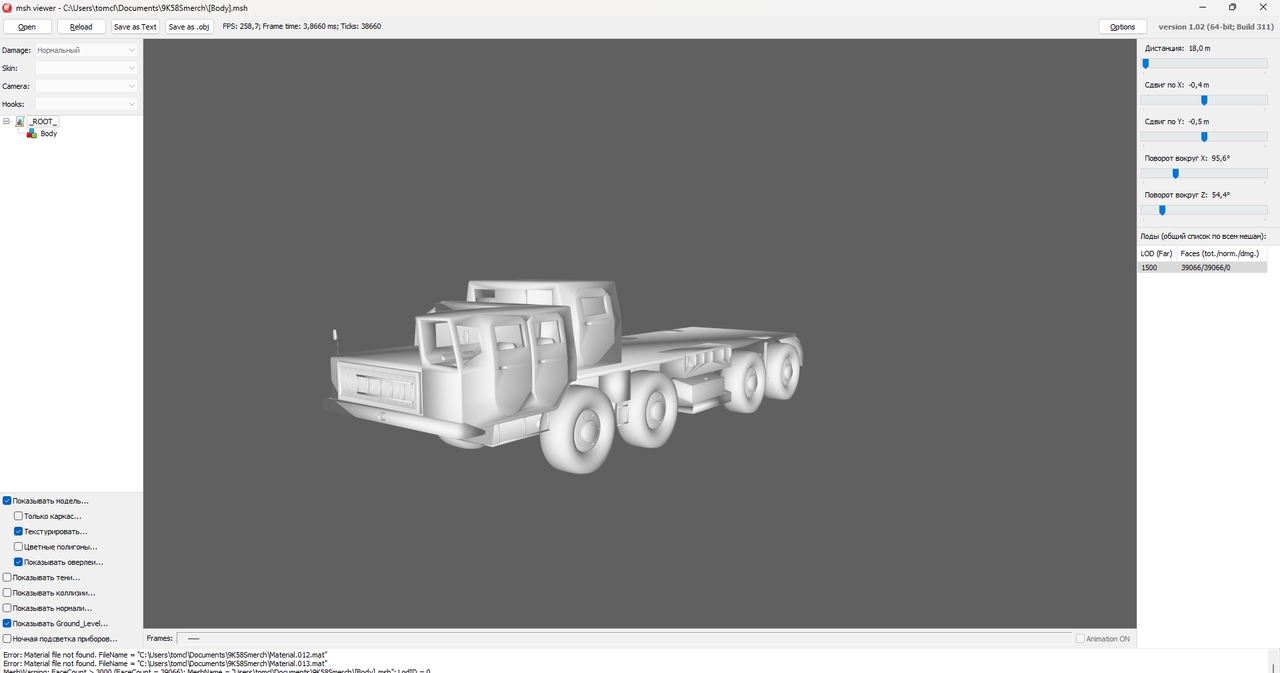Click the Дистанция slider
This screenshot has height=673, width=1280.
pos(1204,63)
